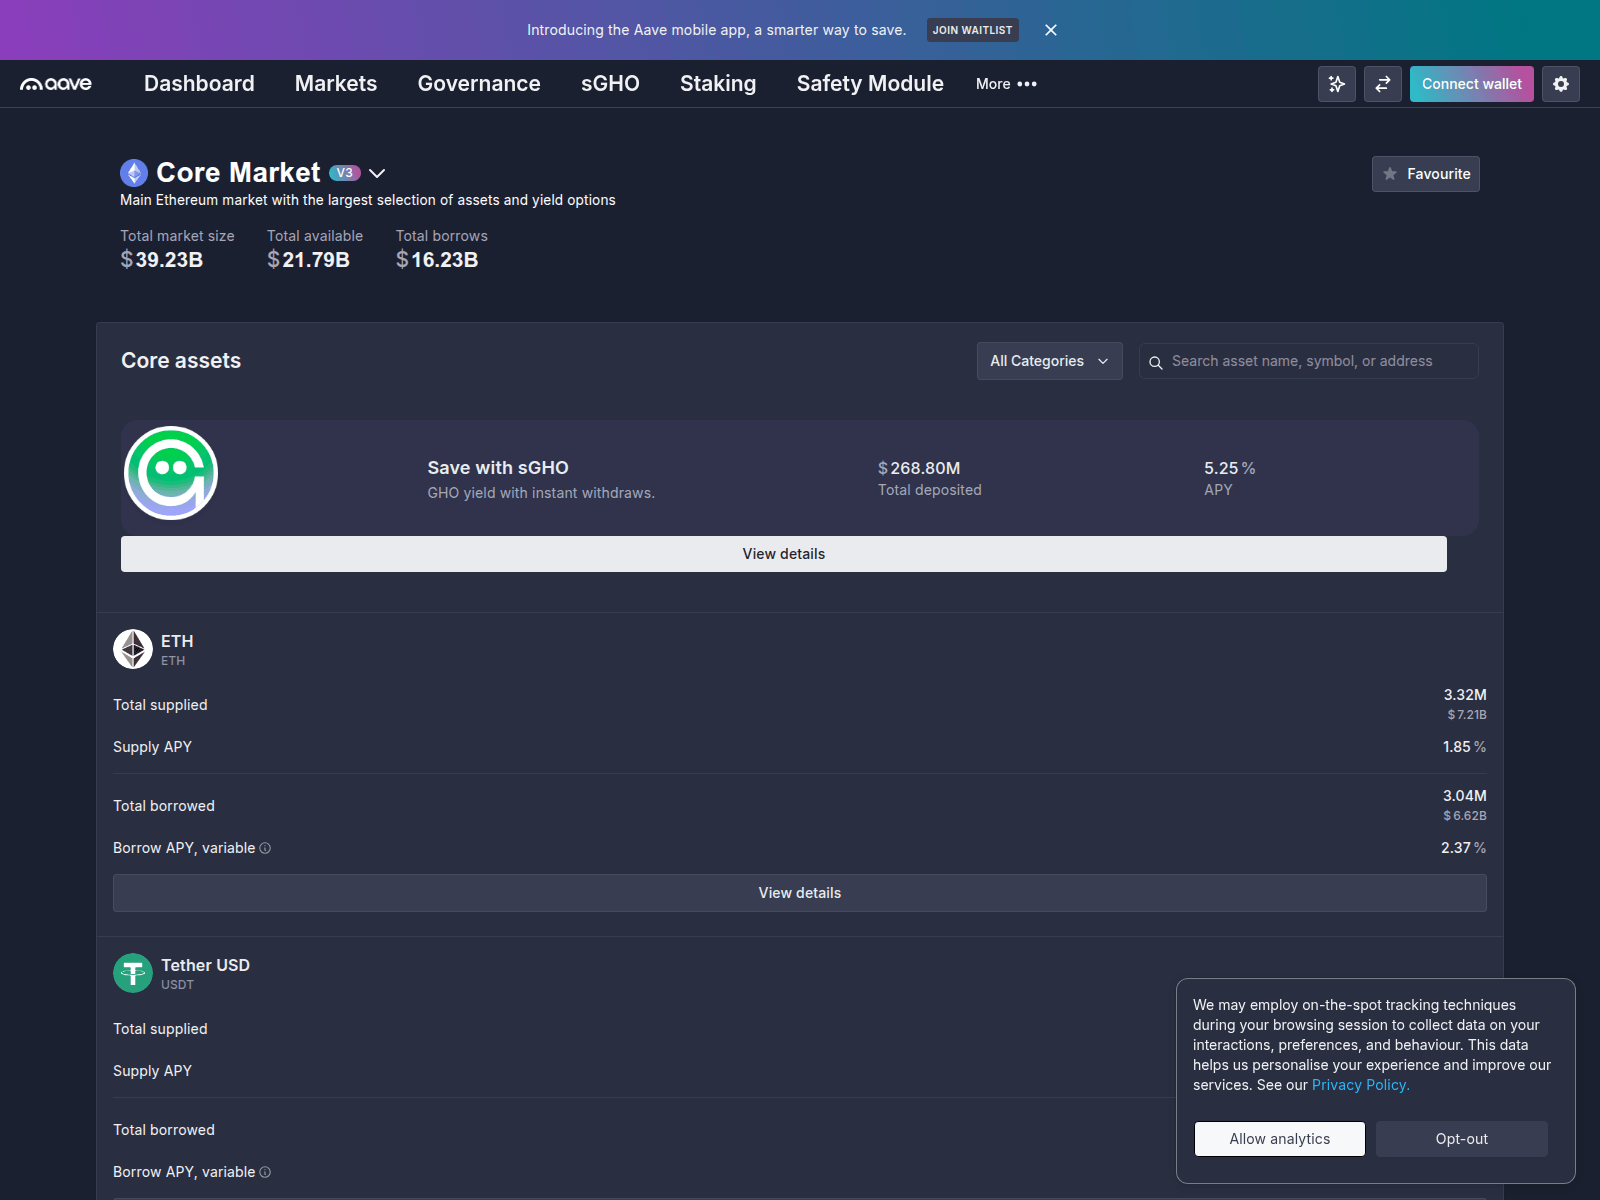Click the $268.80M total deposited value
The width and height of the screenshot is (1600, 1200).
tap(919, 468)
